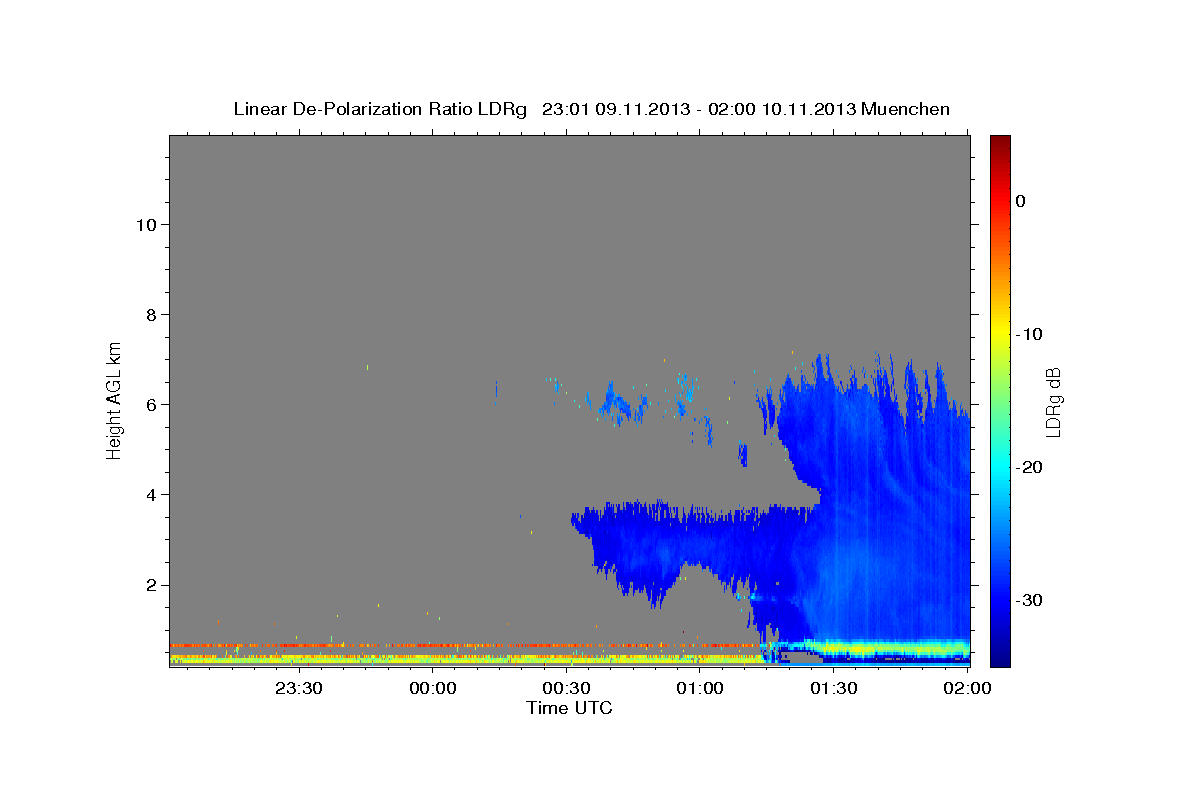Click the height tick label '6'

click(149, 404)
